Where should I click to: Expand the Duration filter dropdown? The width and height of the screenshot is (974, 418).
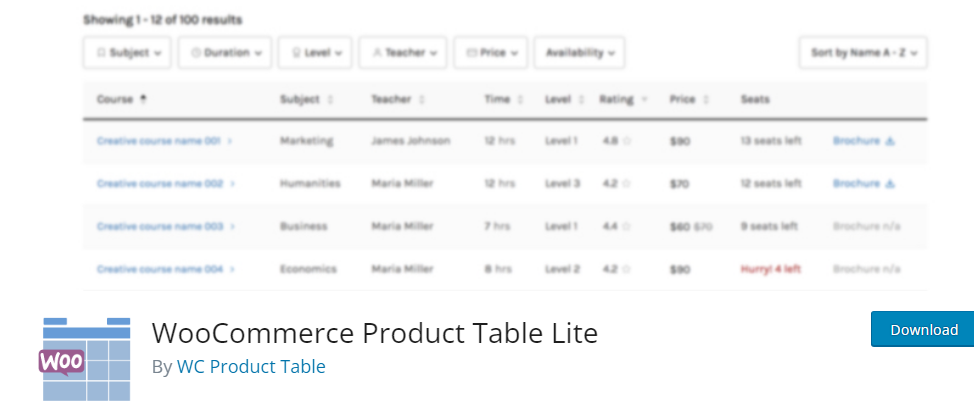[225, 53]
